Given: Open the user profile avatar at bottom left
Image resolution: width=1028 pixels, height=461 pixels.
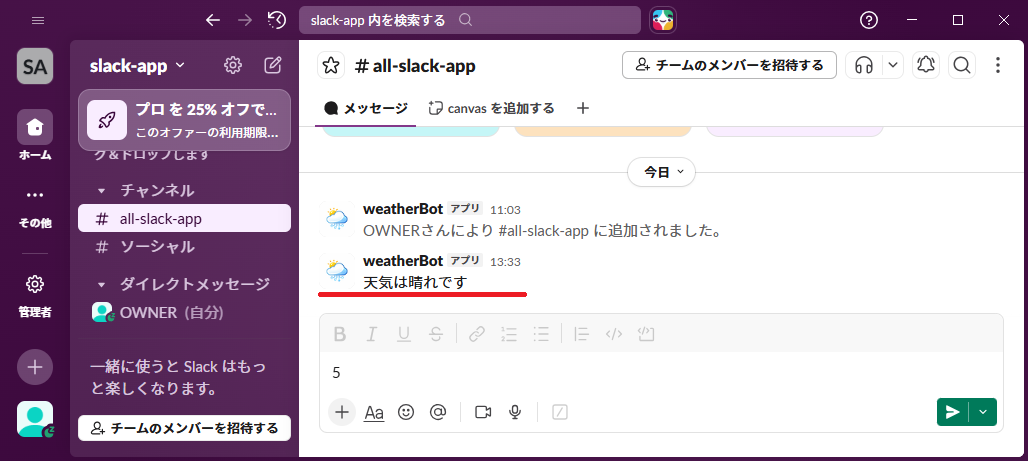Looking at the screenshot, I should click(35, 419).
